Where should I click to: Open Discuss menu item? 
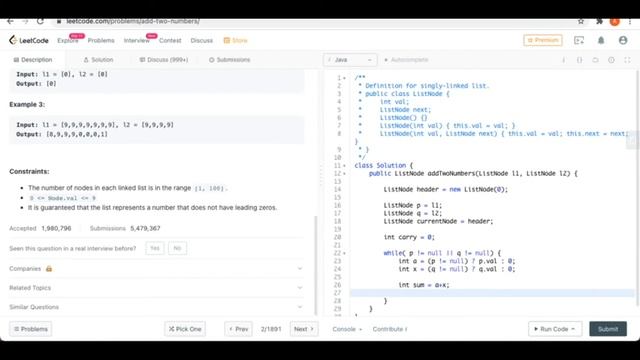[202, 40]
